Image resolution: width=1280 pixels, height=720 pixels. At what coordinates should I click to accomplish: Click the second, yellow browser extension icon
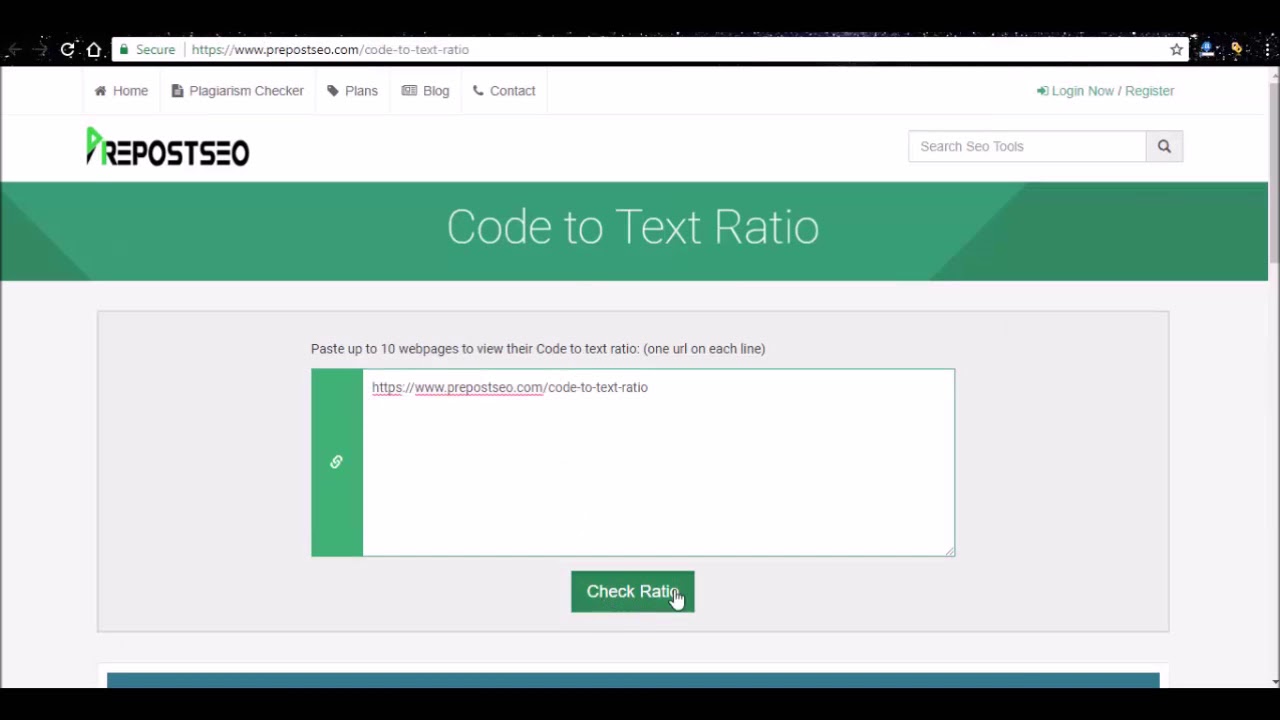(1237, 49)
